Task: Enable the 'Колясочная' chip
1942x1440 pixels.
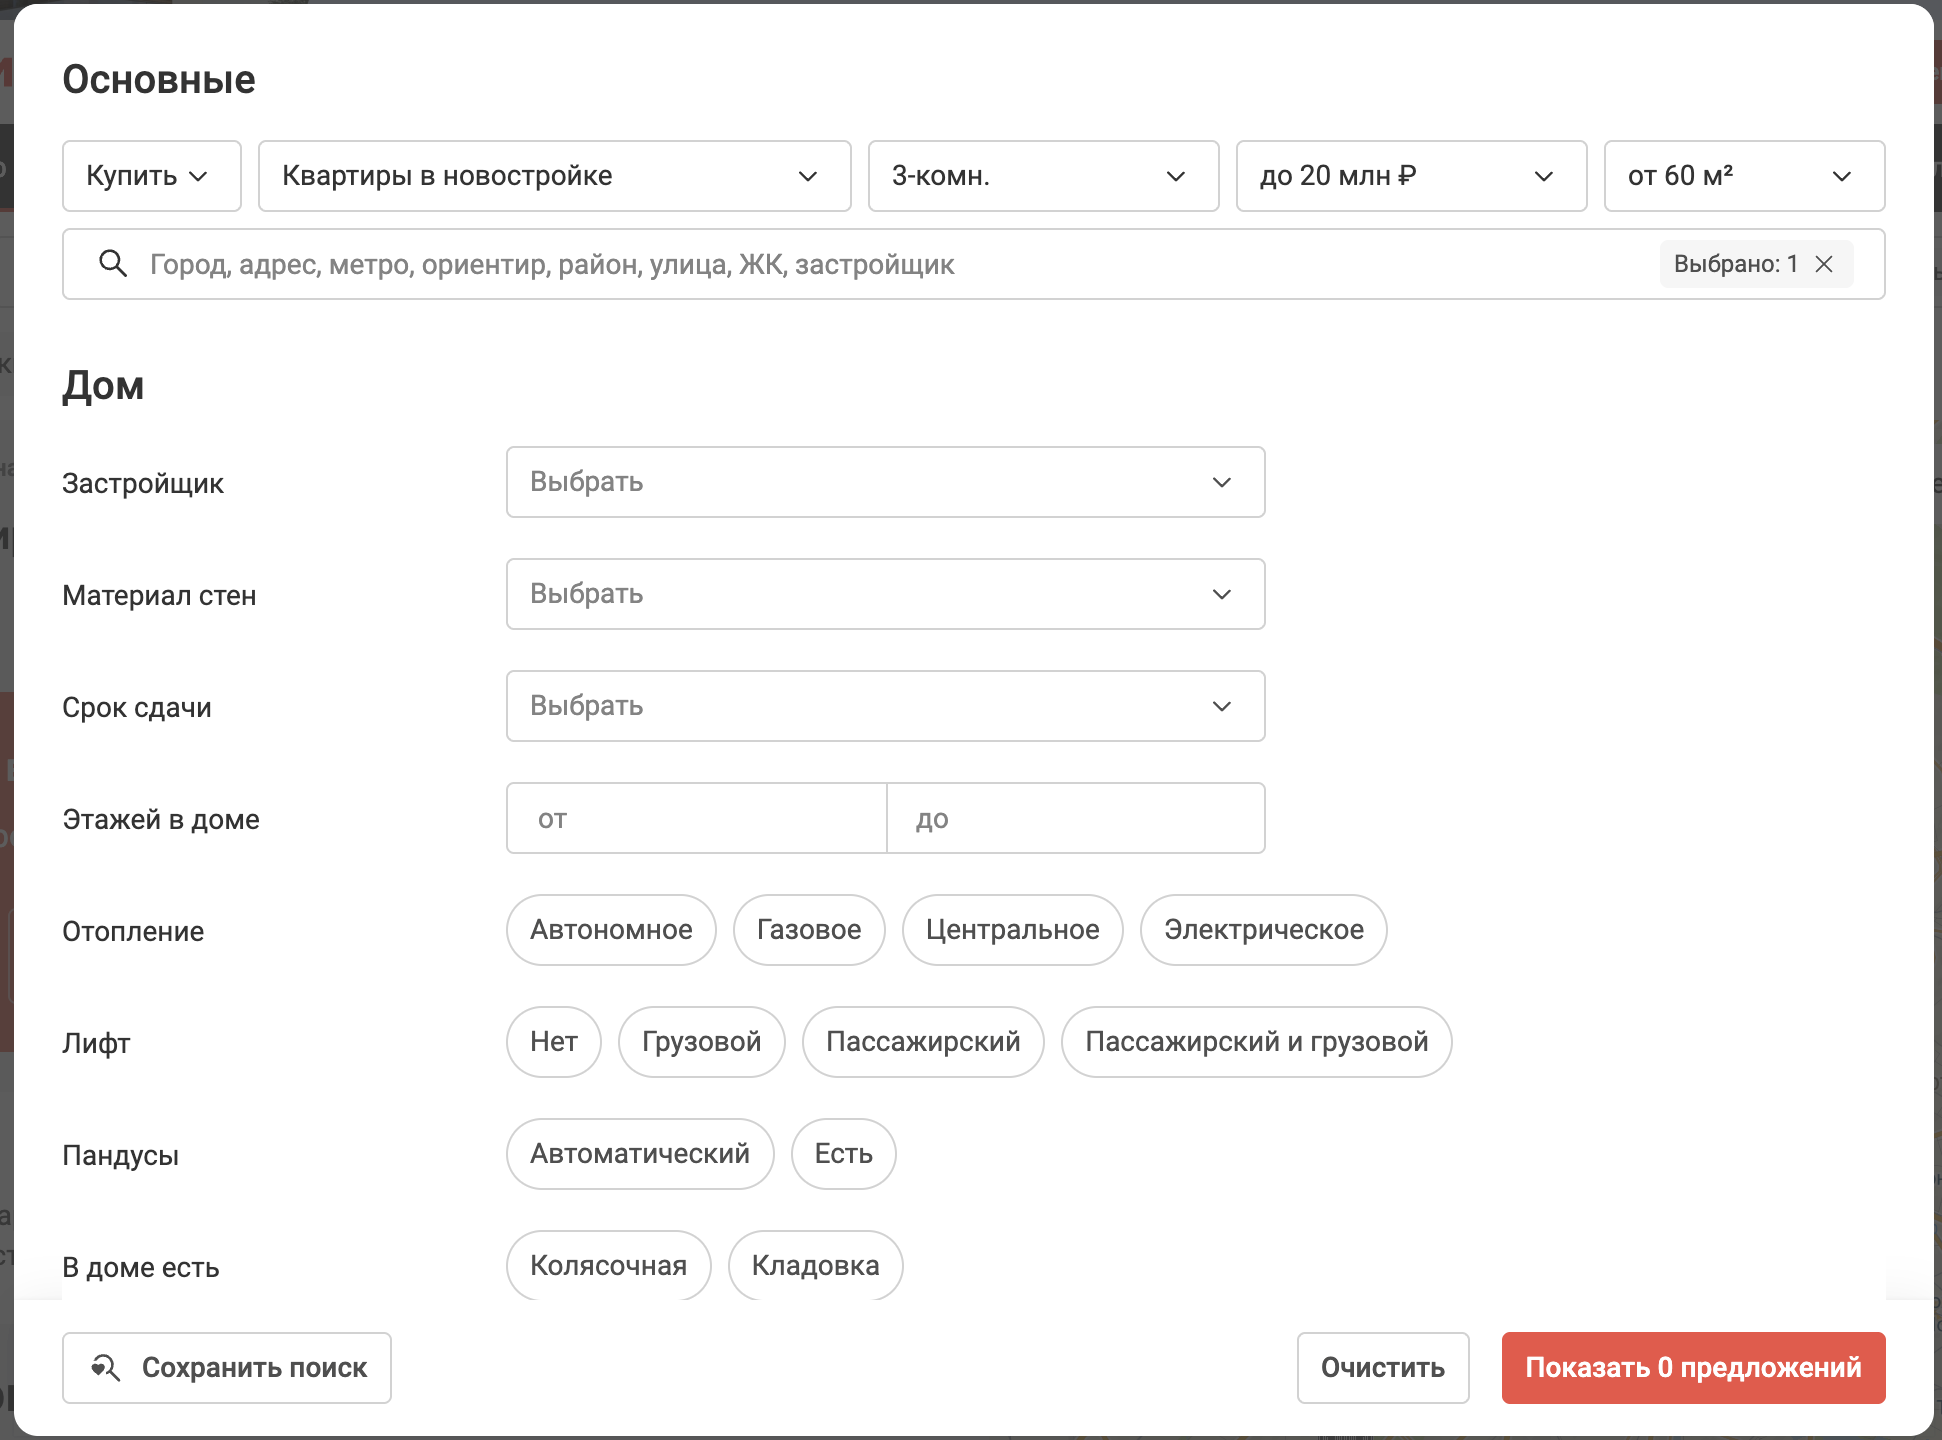Action: coord(608,1265)
